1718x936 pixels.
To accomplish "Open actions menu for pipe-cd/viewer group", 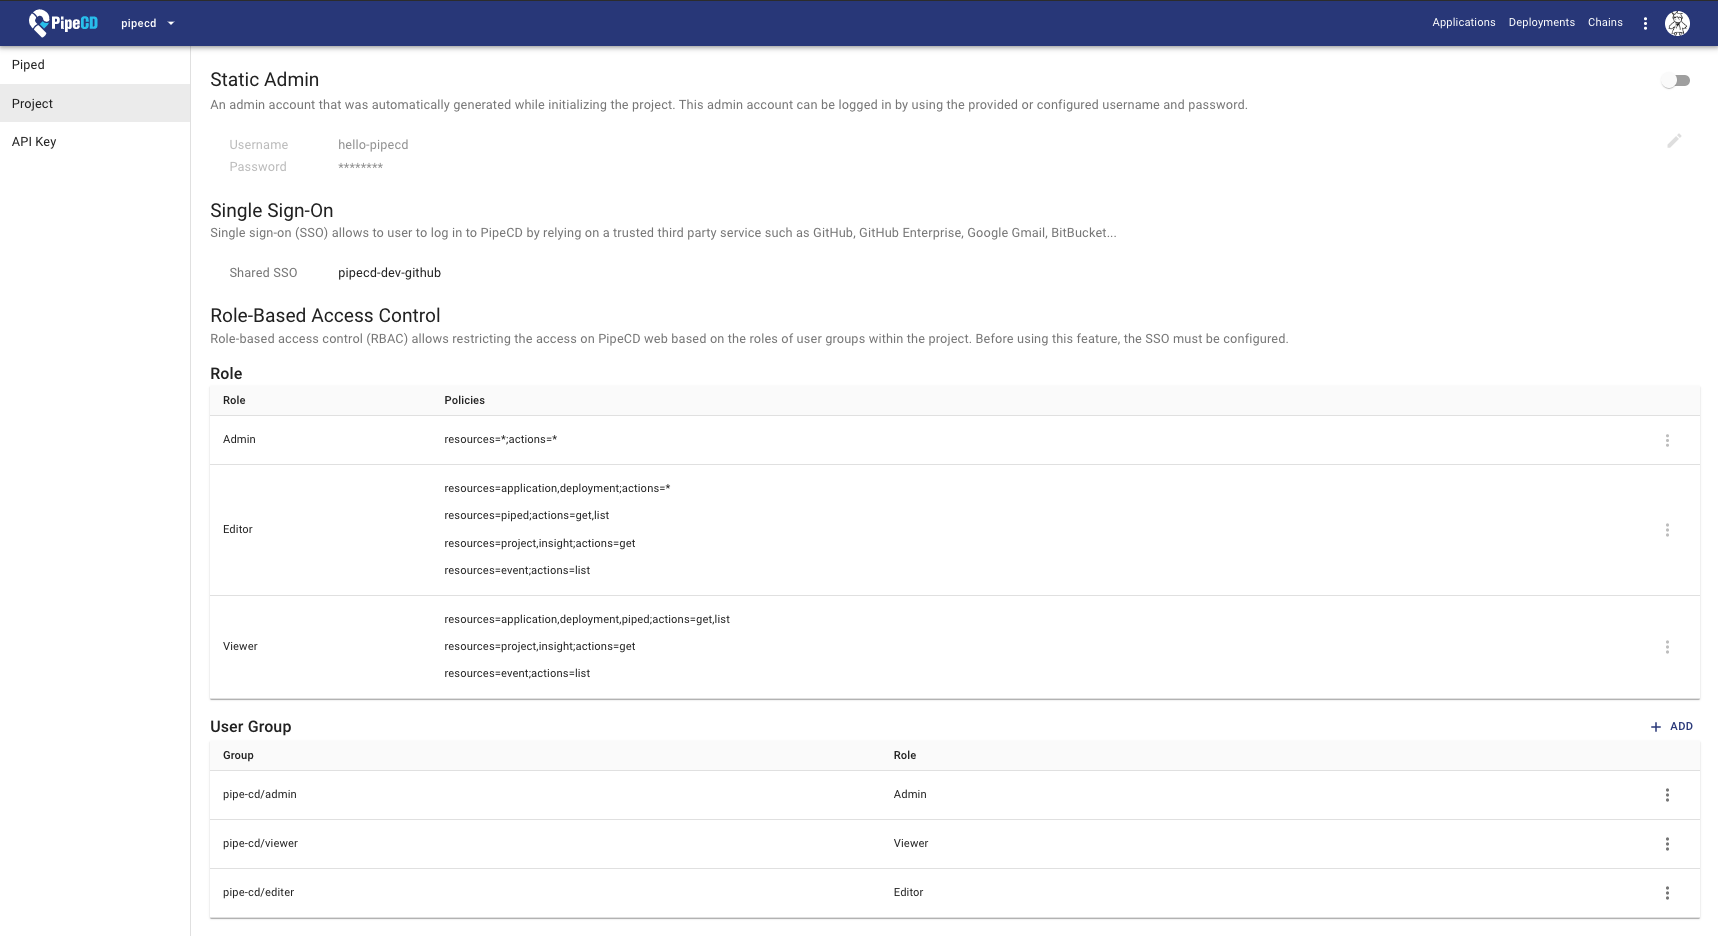I will [x=1667, y=844].
